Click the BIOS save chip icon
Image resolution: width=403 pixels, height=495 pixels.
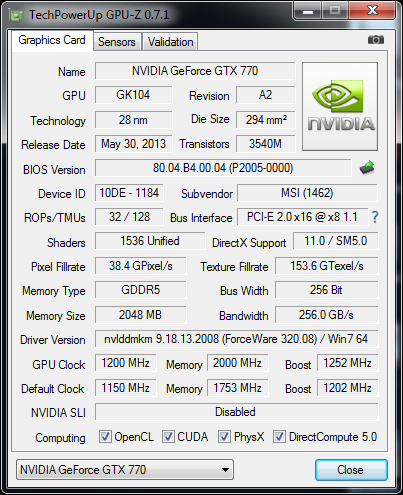point(367,168)
